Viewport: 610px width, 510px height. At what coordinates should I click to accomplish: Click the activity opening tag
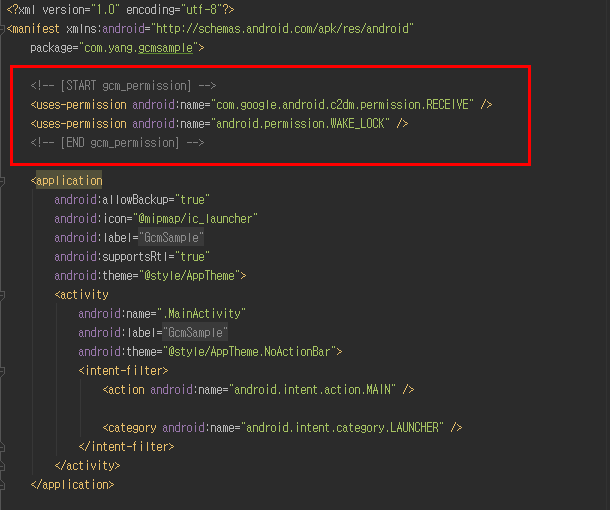pyautogui.click(x=82, y=295)
